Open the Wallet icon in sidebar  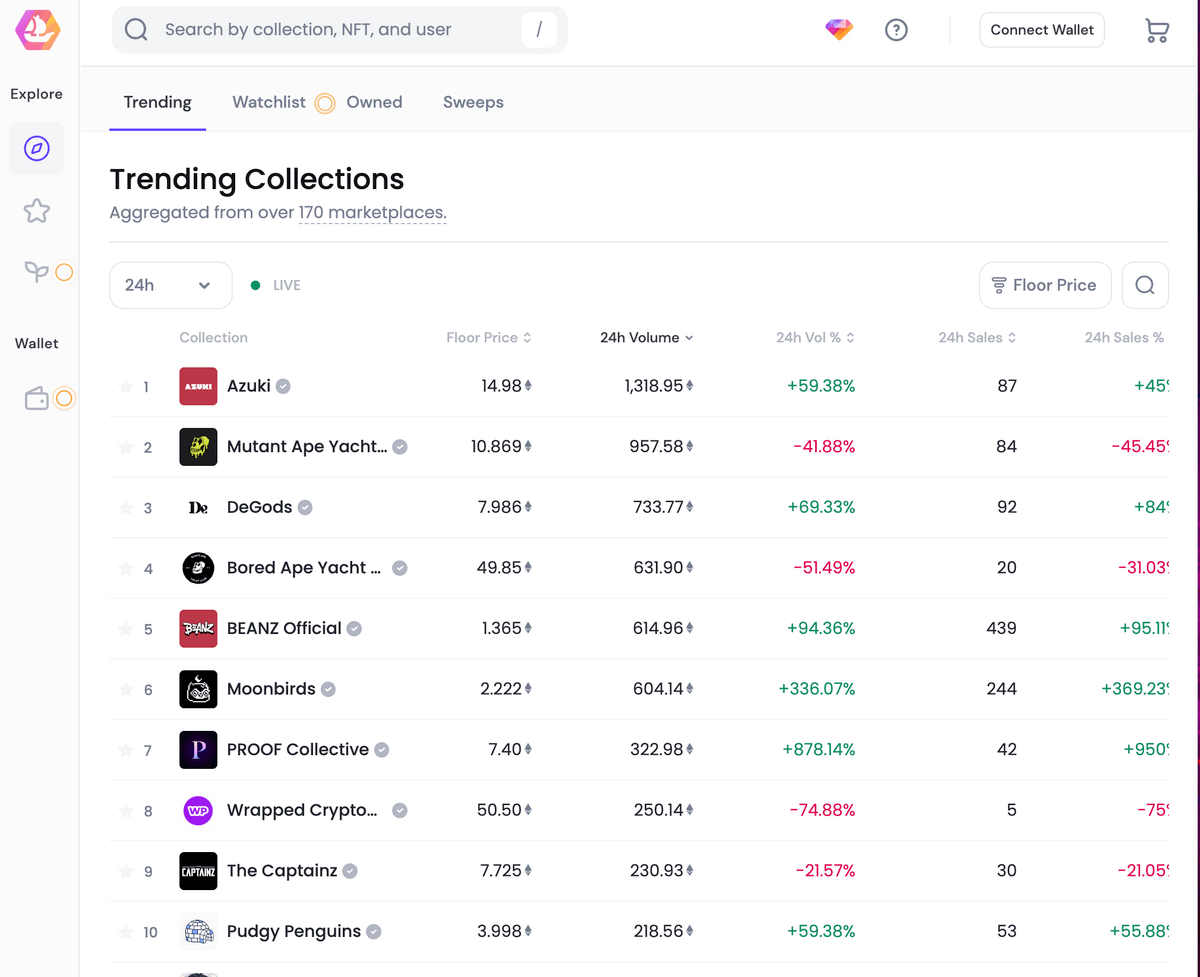tap(37, 399)
